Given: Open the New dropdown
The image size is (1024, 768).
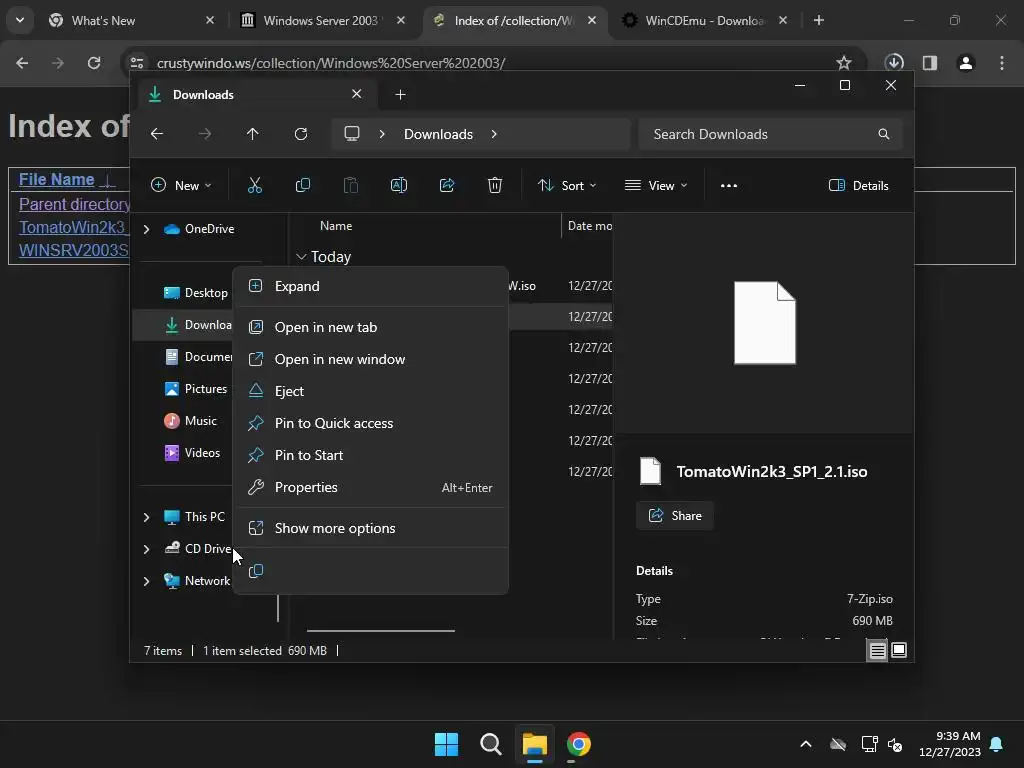Looking at the screenshot, I should (x=181, y=185).
